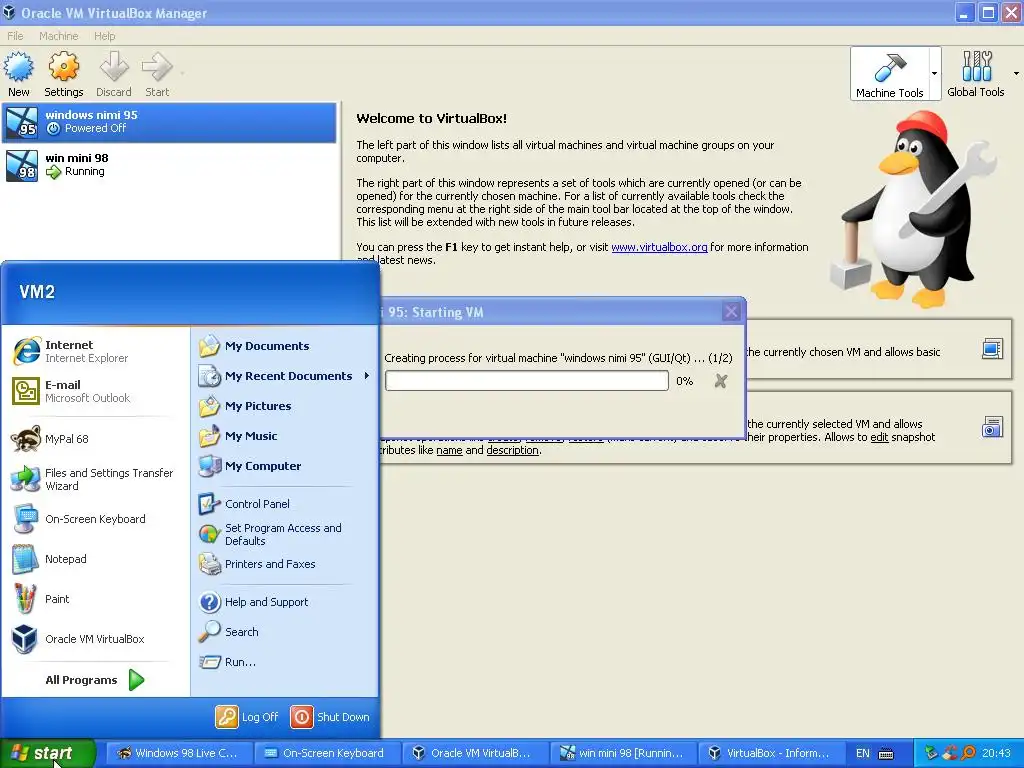
Task: Click the EN language indicator
Action: (x=862, y=753)
